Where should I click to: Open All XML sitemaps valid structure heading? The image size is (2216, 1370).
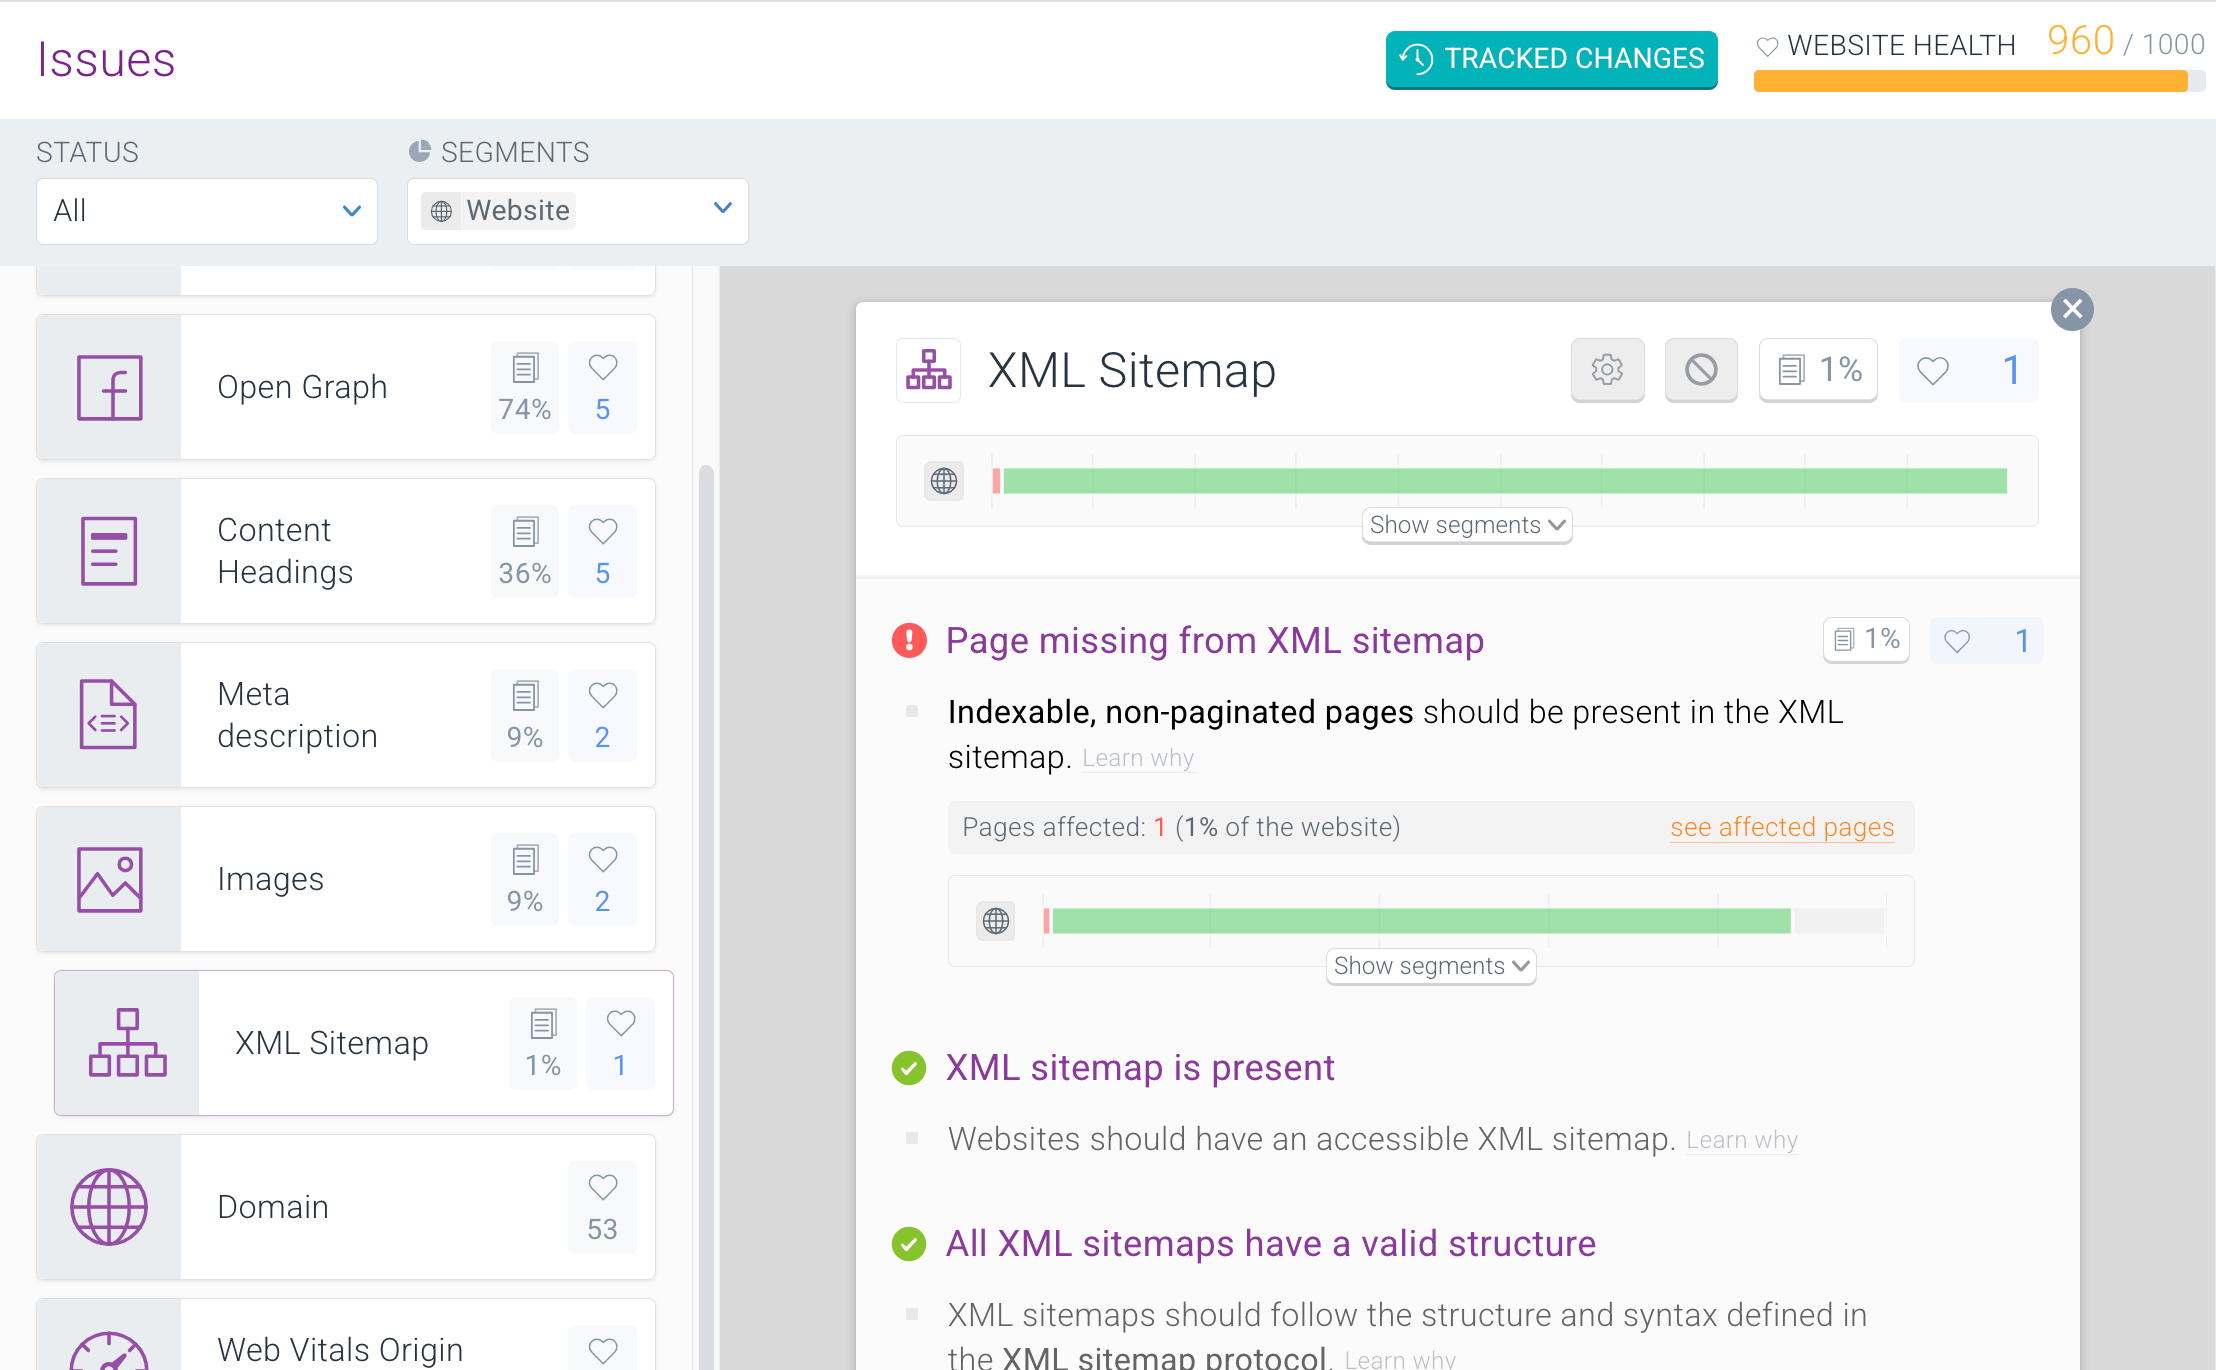pyautogui.click(x=1271, y=1244)
